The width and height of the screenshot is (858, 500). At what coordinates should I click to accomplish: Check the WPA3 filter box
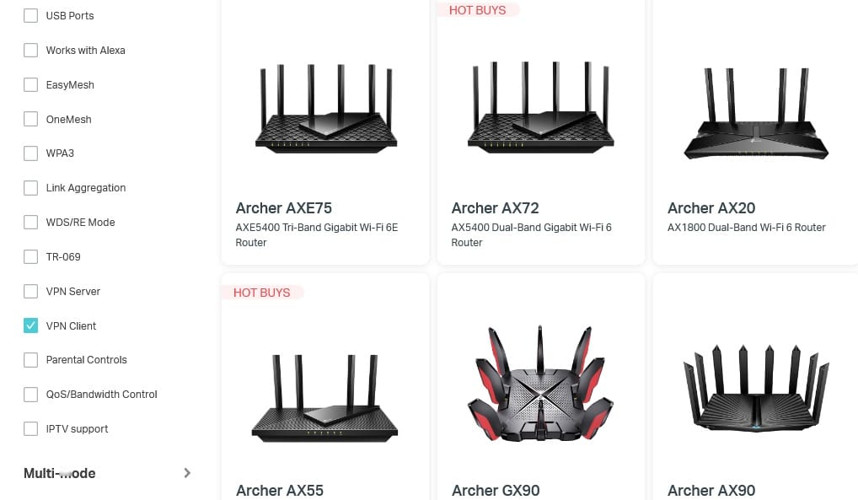tap(31, 153)
